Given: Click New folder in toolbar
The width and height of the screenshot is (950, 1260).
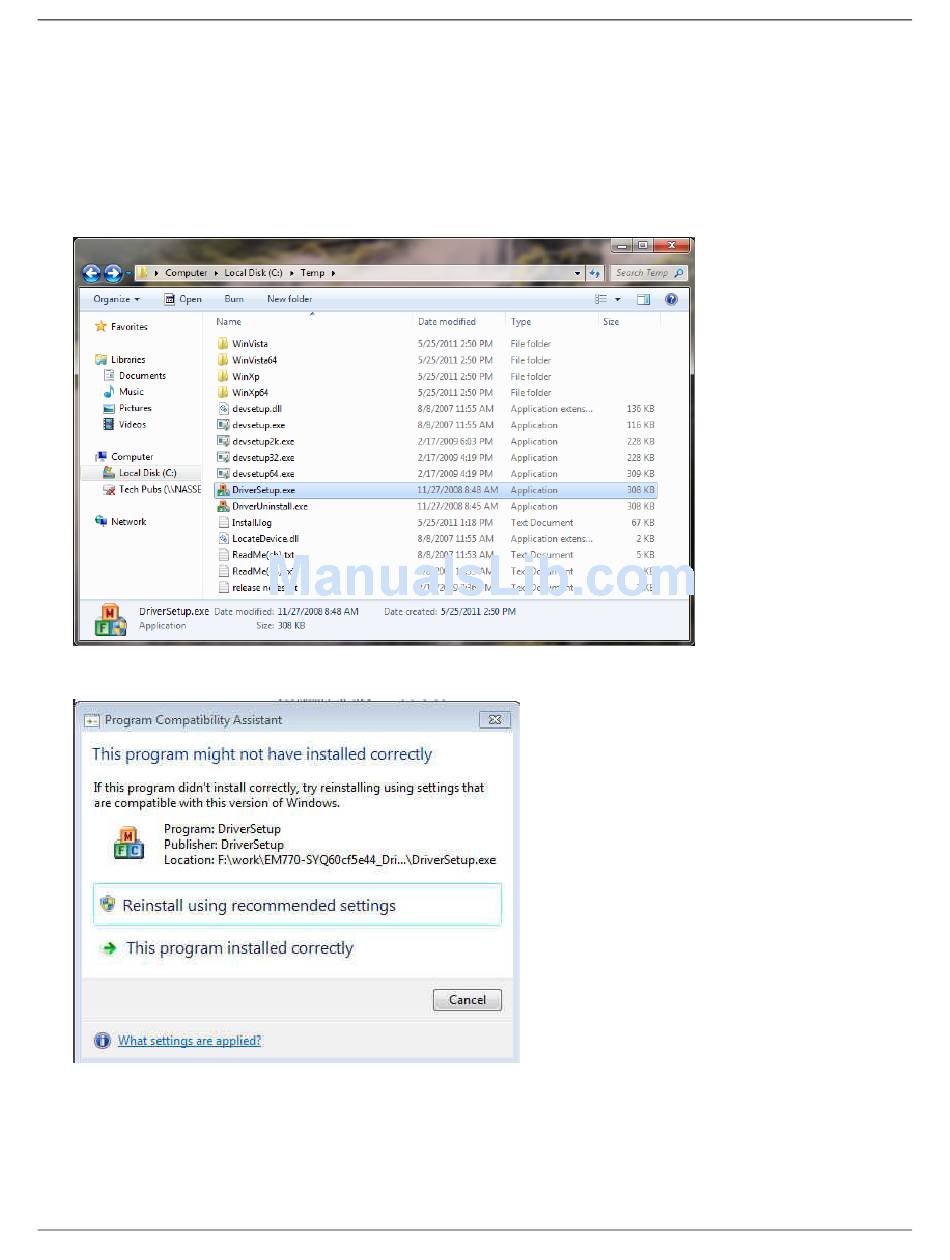Looking at the screenshot, I should [289, 299].
